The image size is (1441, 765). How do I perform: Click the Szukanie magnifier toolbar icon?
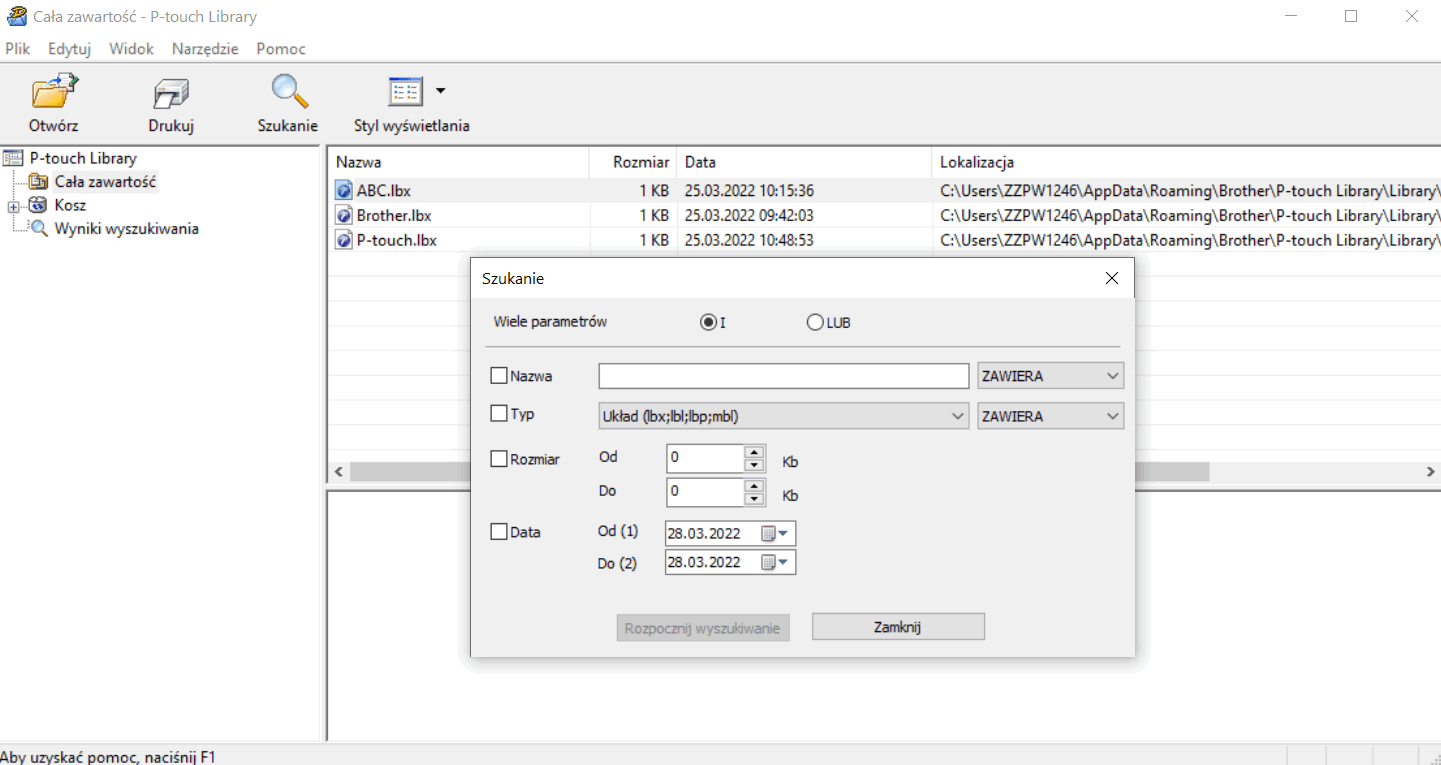tap(288, 93)
